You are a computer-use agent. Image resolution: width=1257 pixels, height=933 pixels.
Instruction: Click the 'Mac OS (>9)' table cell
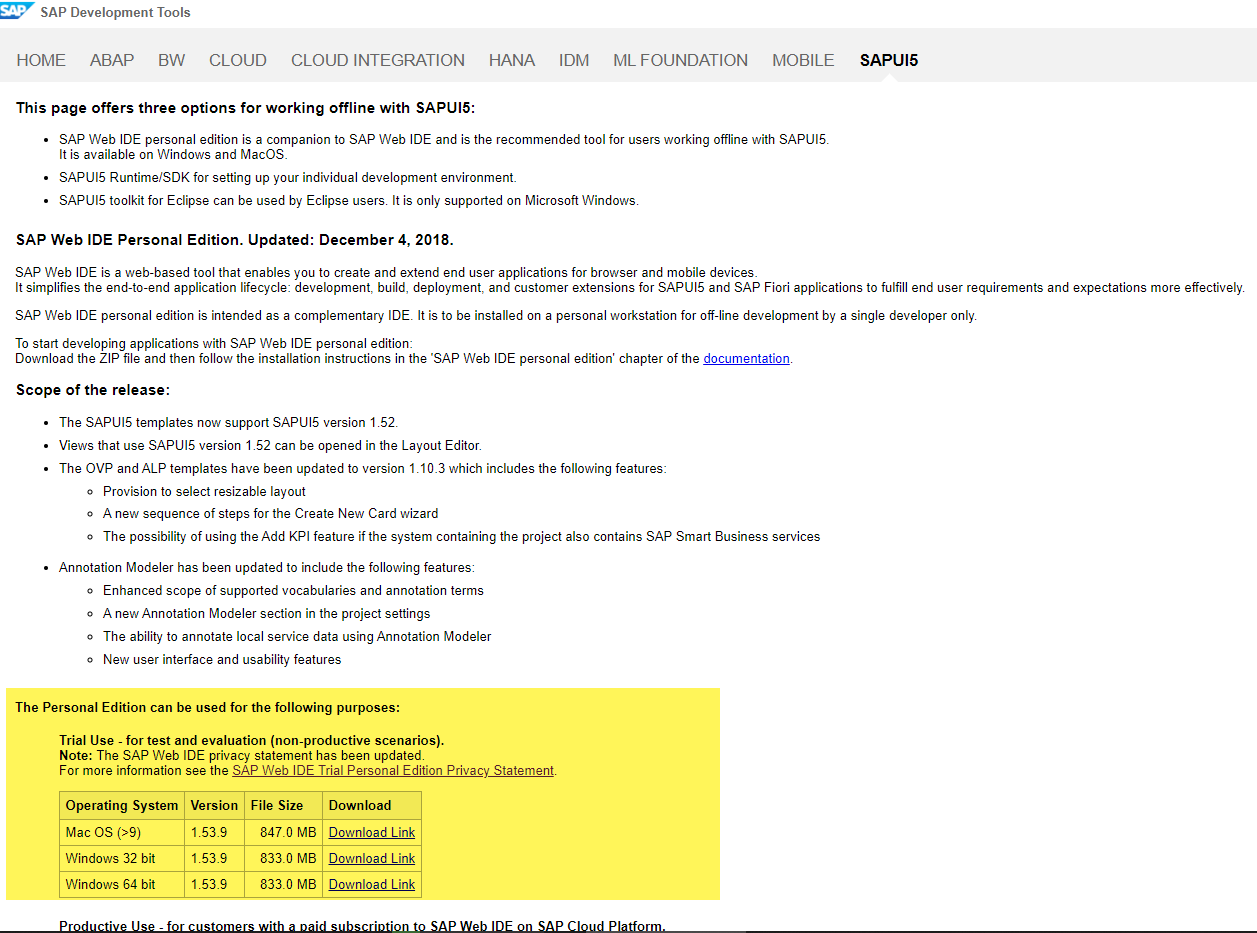click(x=122, y=832)
